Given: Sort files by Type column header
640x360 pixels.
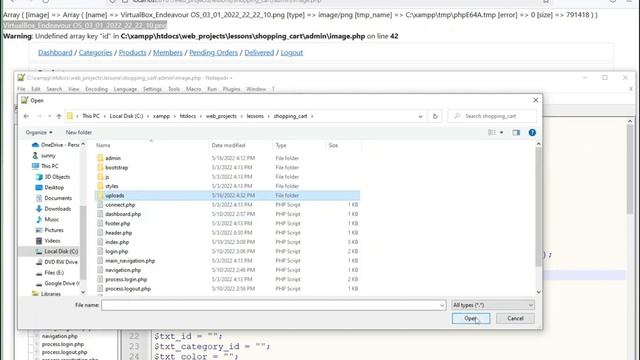Looking at the screenshot, I should [281, 145].
